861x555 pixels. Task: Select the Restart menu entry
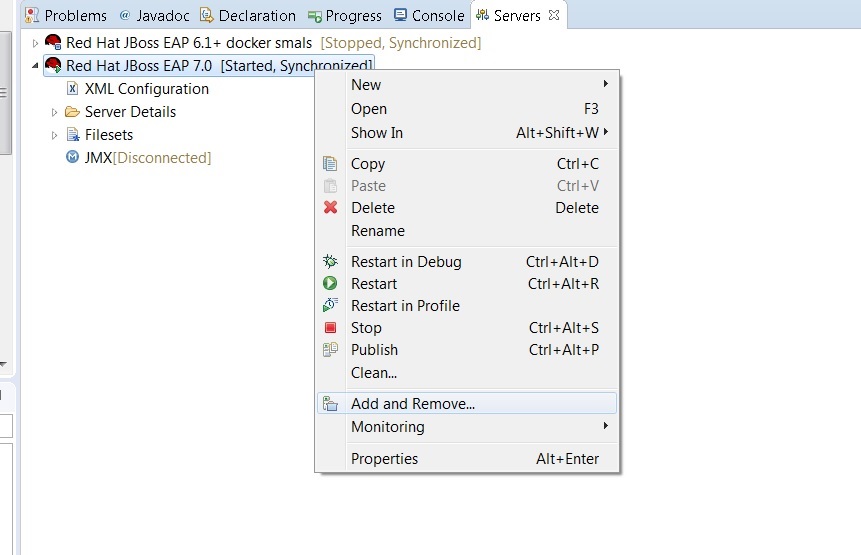[x=467, y=283]
